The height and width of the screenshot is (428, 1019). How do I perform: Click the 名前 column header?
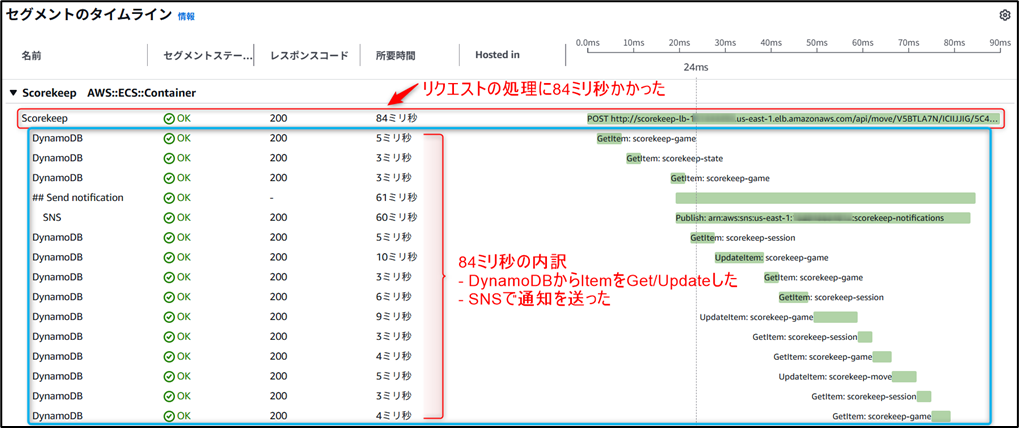(32, 56)
